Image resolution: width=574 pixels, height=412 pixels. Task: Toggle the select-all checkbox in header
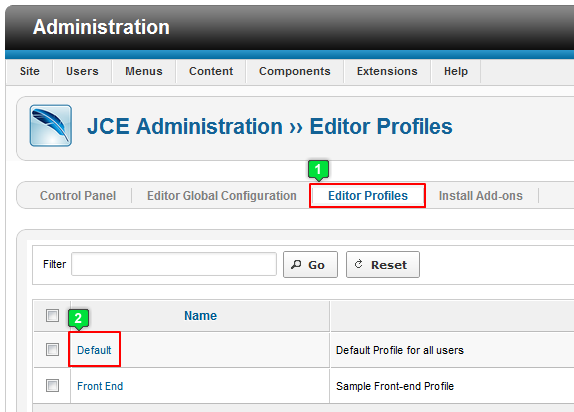click(52, 315)
